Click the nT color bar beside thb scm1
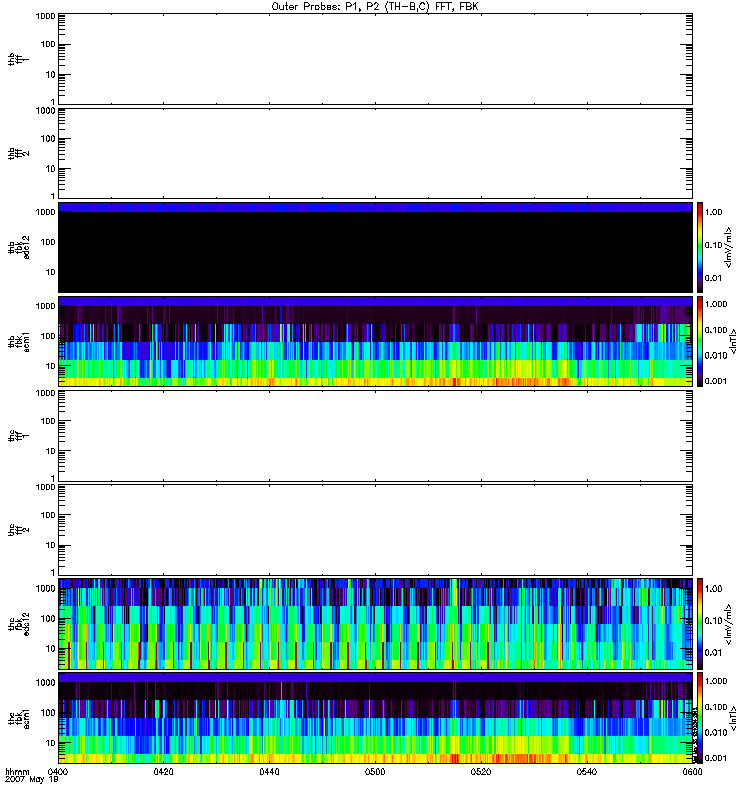The width and height of the screenshot is (750, 800). tap(702, 341)
